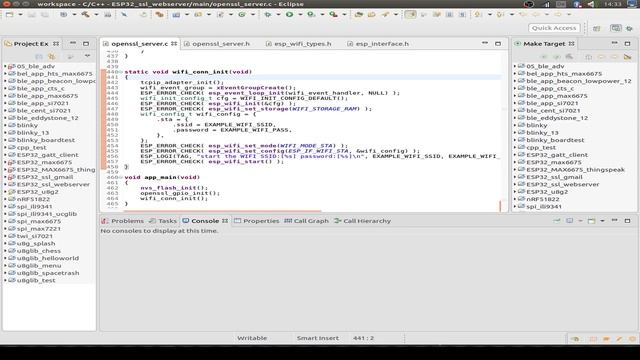Open the External Tools dropdown arrow
Image resolution: width=640 pixels, height=360 pixels.
click(344, 15)
